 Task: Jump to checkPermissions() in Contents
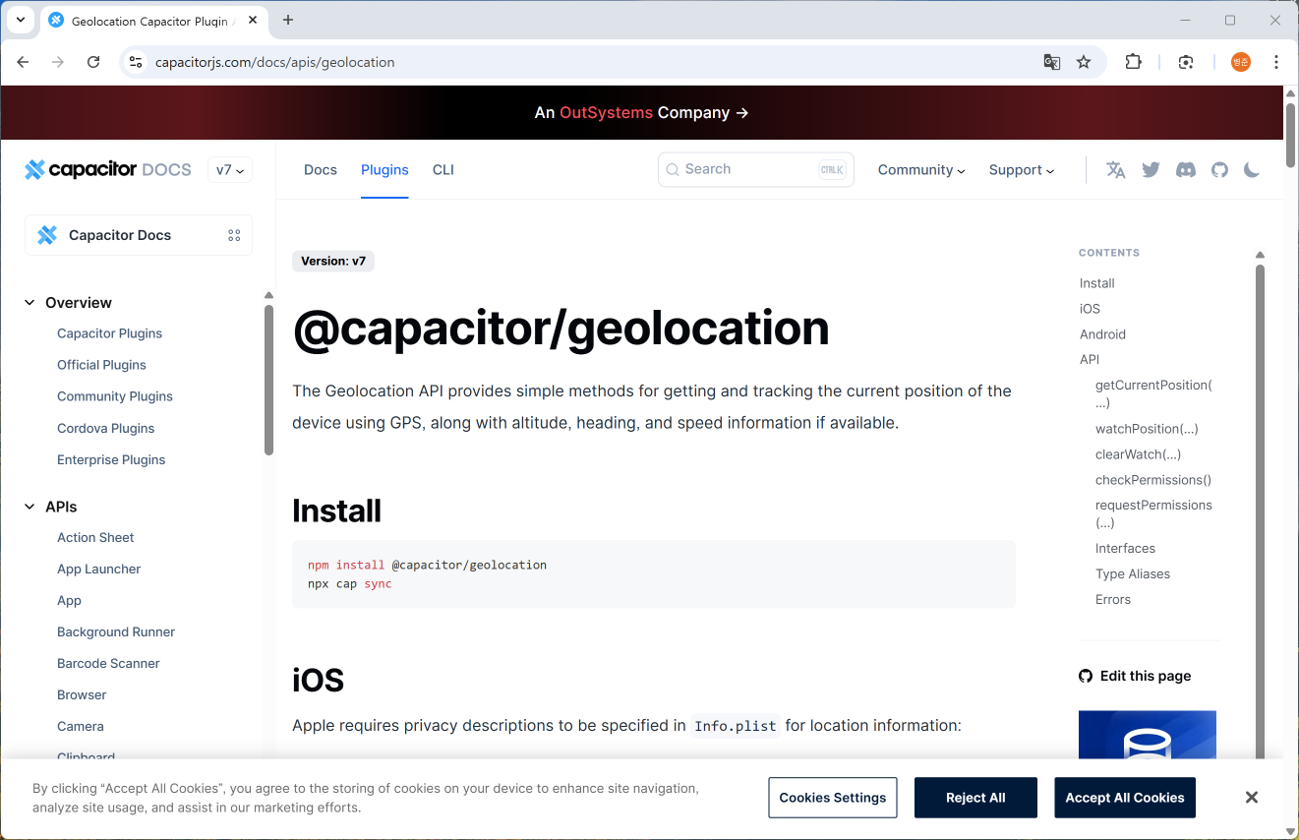coord(1153,480)
